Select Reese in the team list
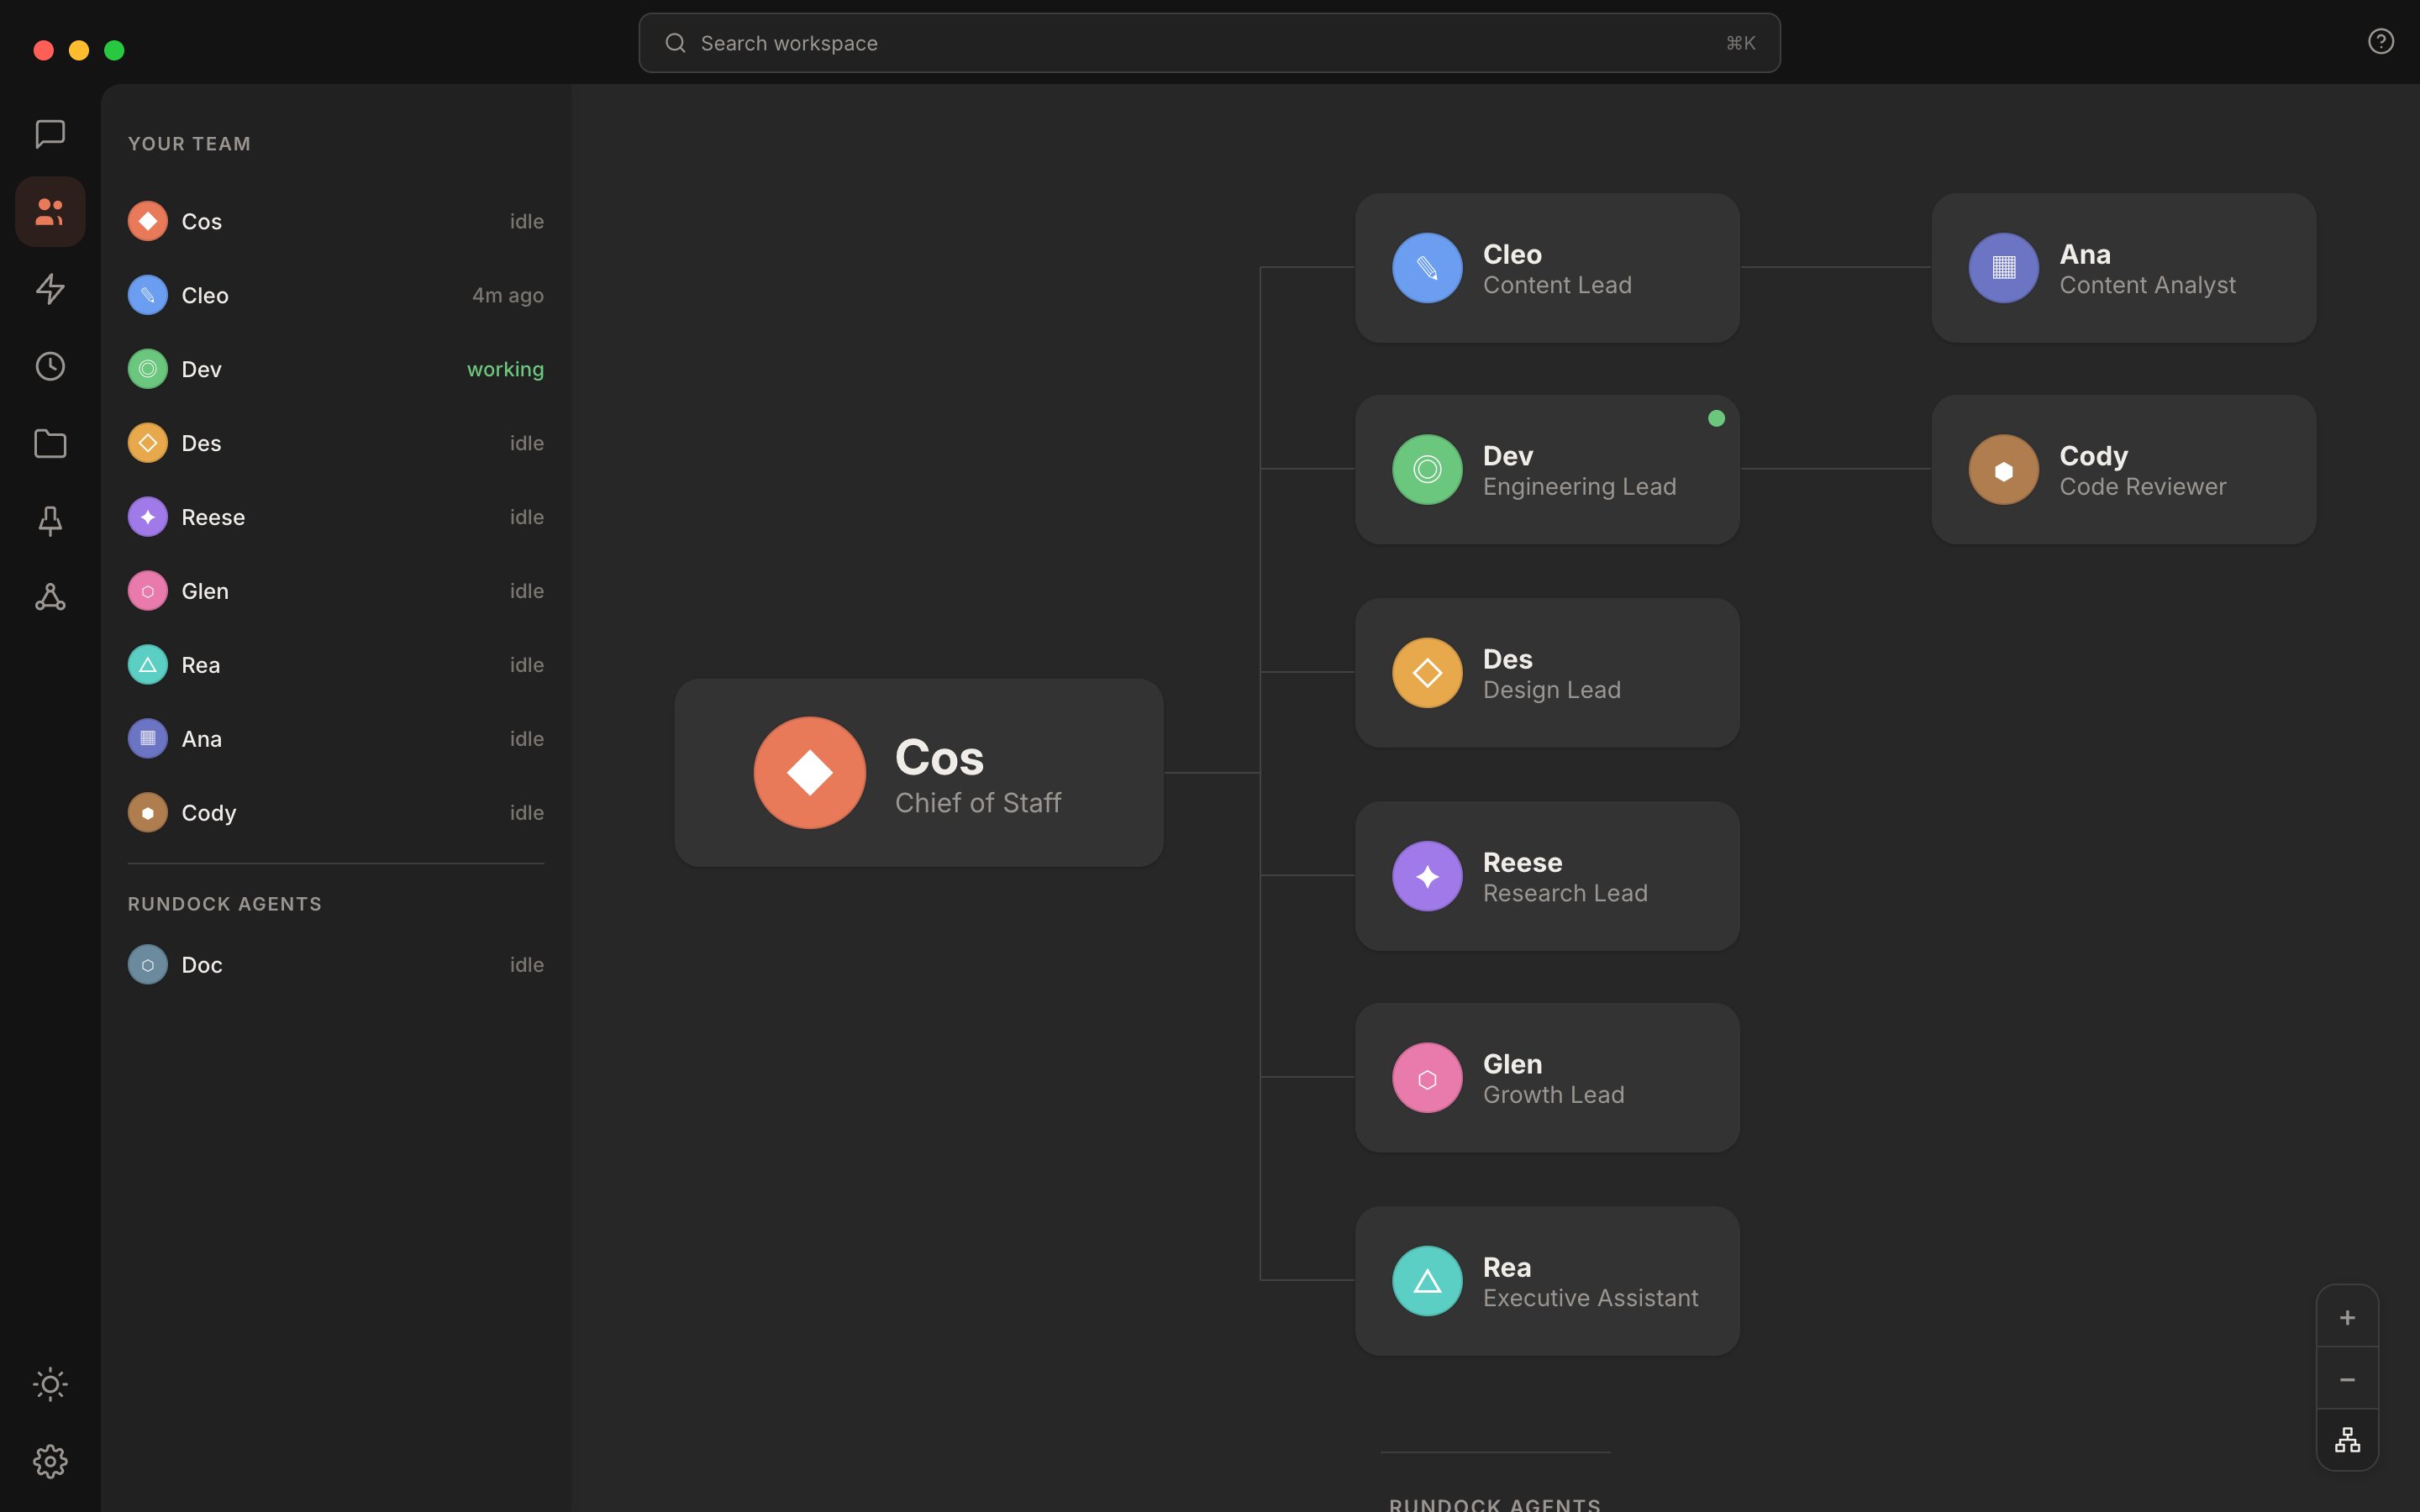Image resolution: width=2420 pixels, height=1512 pixels. (336, 517)
